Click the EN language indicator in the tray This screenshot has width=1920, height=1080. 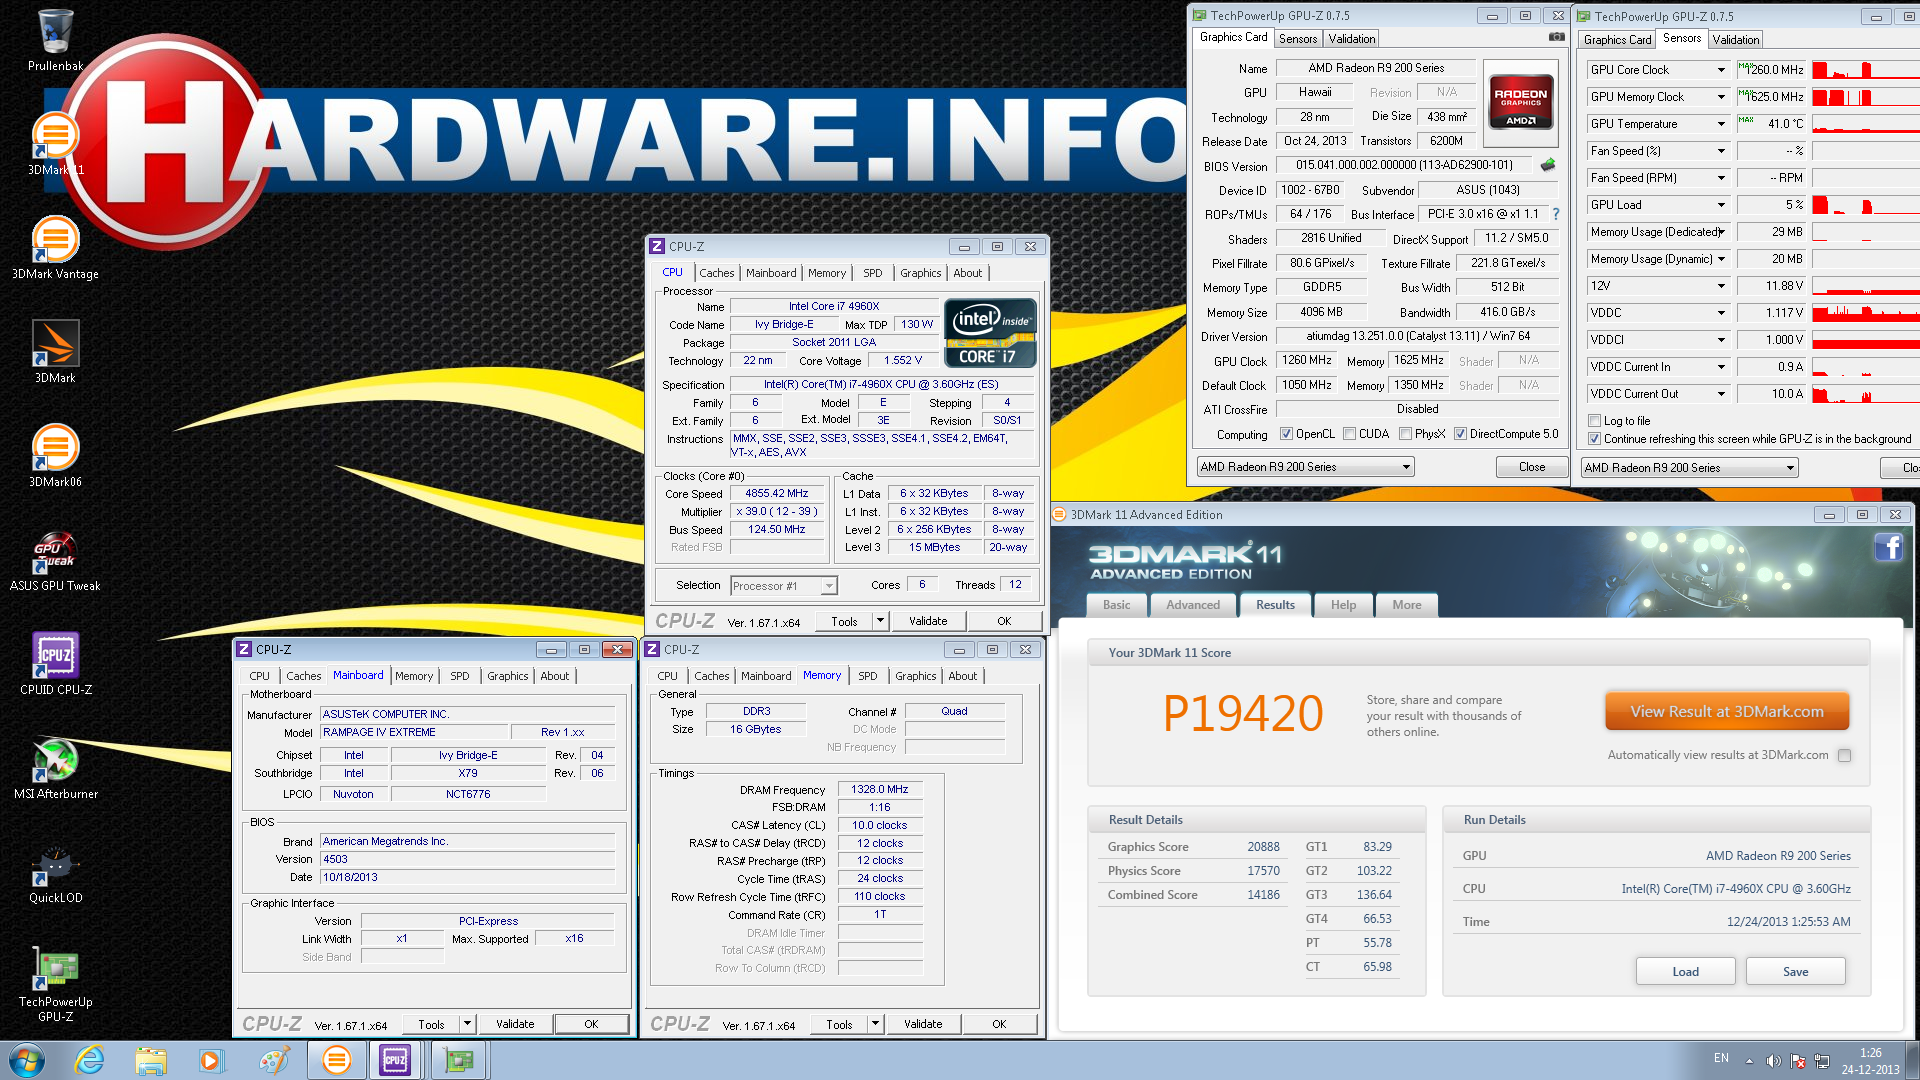point(1721,1058)
